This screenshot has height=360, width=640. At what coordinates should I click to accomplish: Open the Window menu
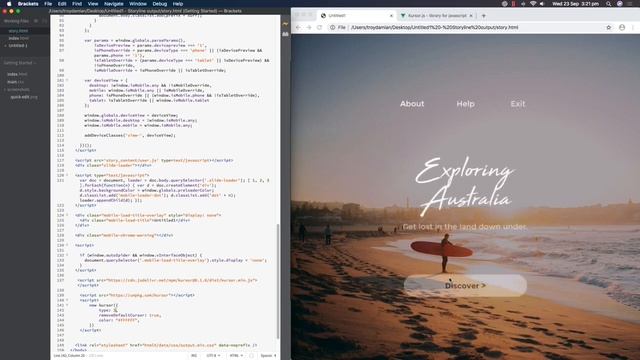[138, 4]
